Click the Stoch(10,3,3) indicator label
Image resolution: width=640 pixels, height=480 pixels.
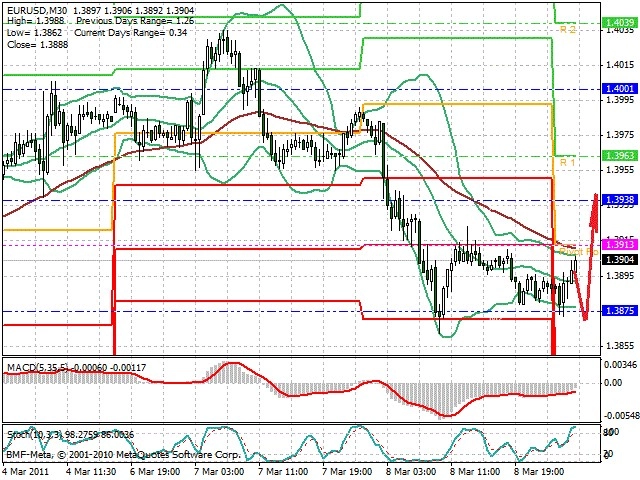tap(34, 434)
